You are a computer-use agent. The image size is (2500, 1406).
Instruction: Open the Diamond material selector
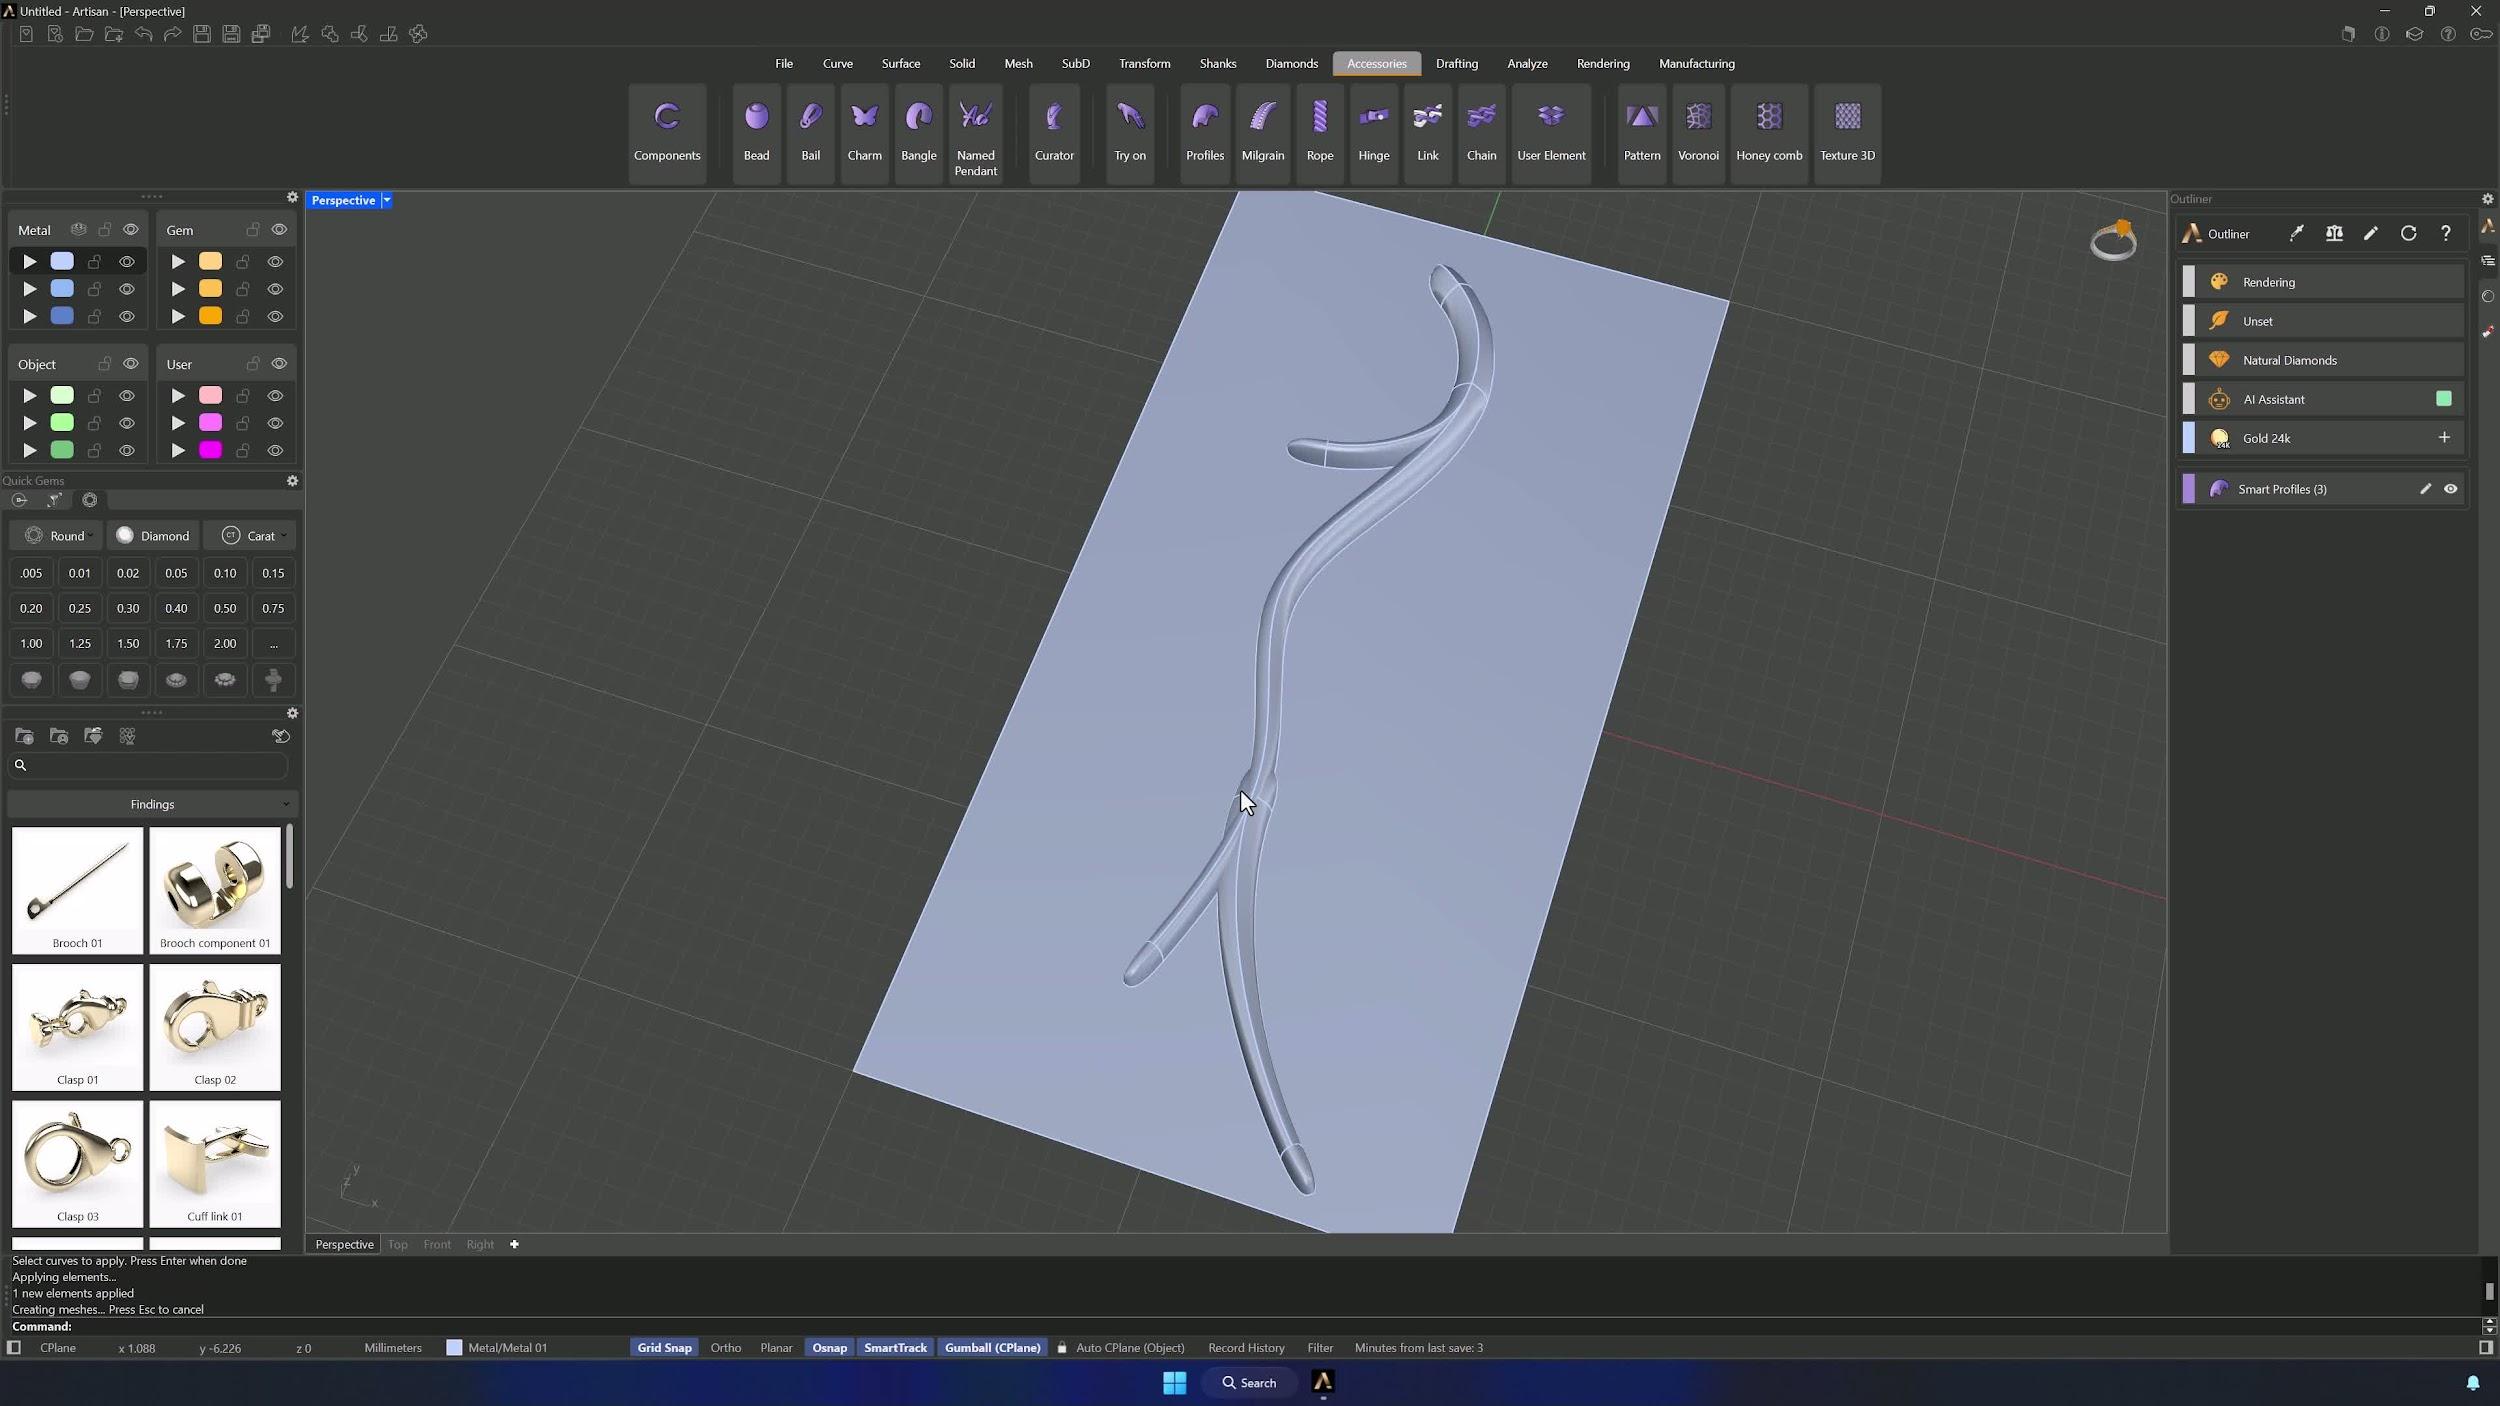[x=154, y=536]
